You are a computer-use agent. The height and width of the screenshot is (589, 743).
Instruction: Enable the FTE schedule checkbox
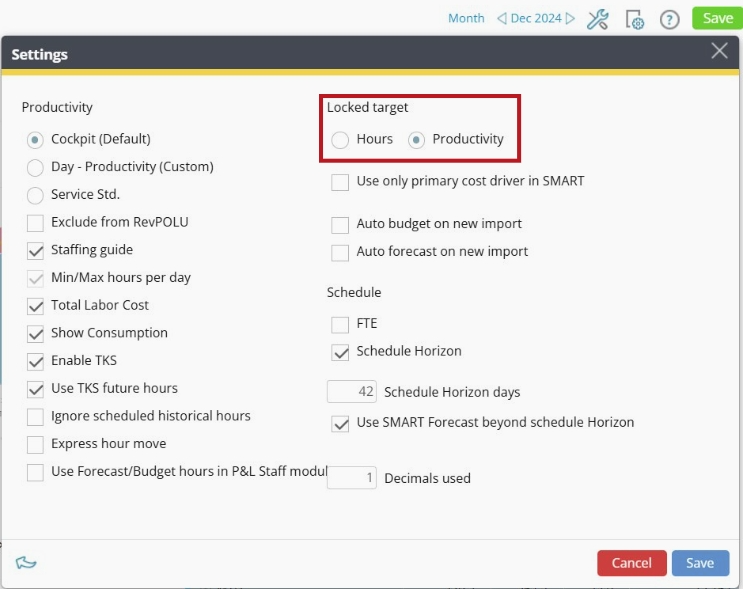[340, 324]
